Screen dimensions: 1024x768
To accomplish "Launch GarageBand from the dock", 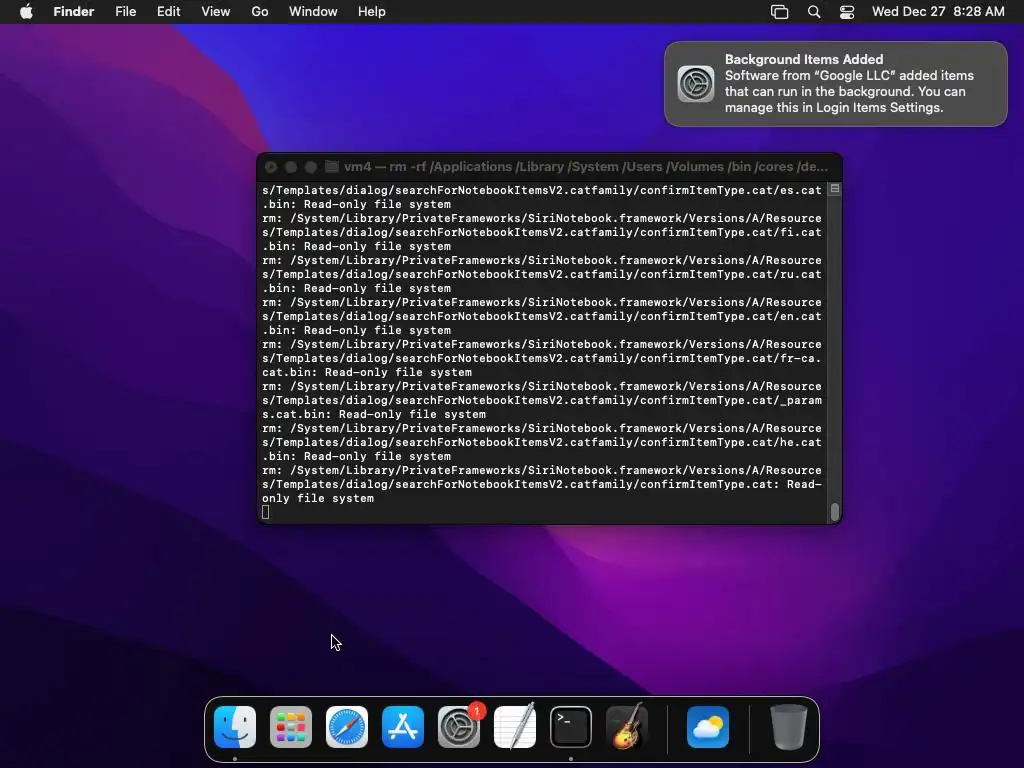I will coord(627,727).
